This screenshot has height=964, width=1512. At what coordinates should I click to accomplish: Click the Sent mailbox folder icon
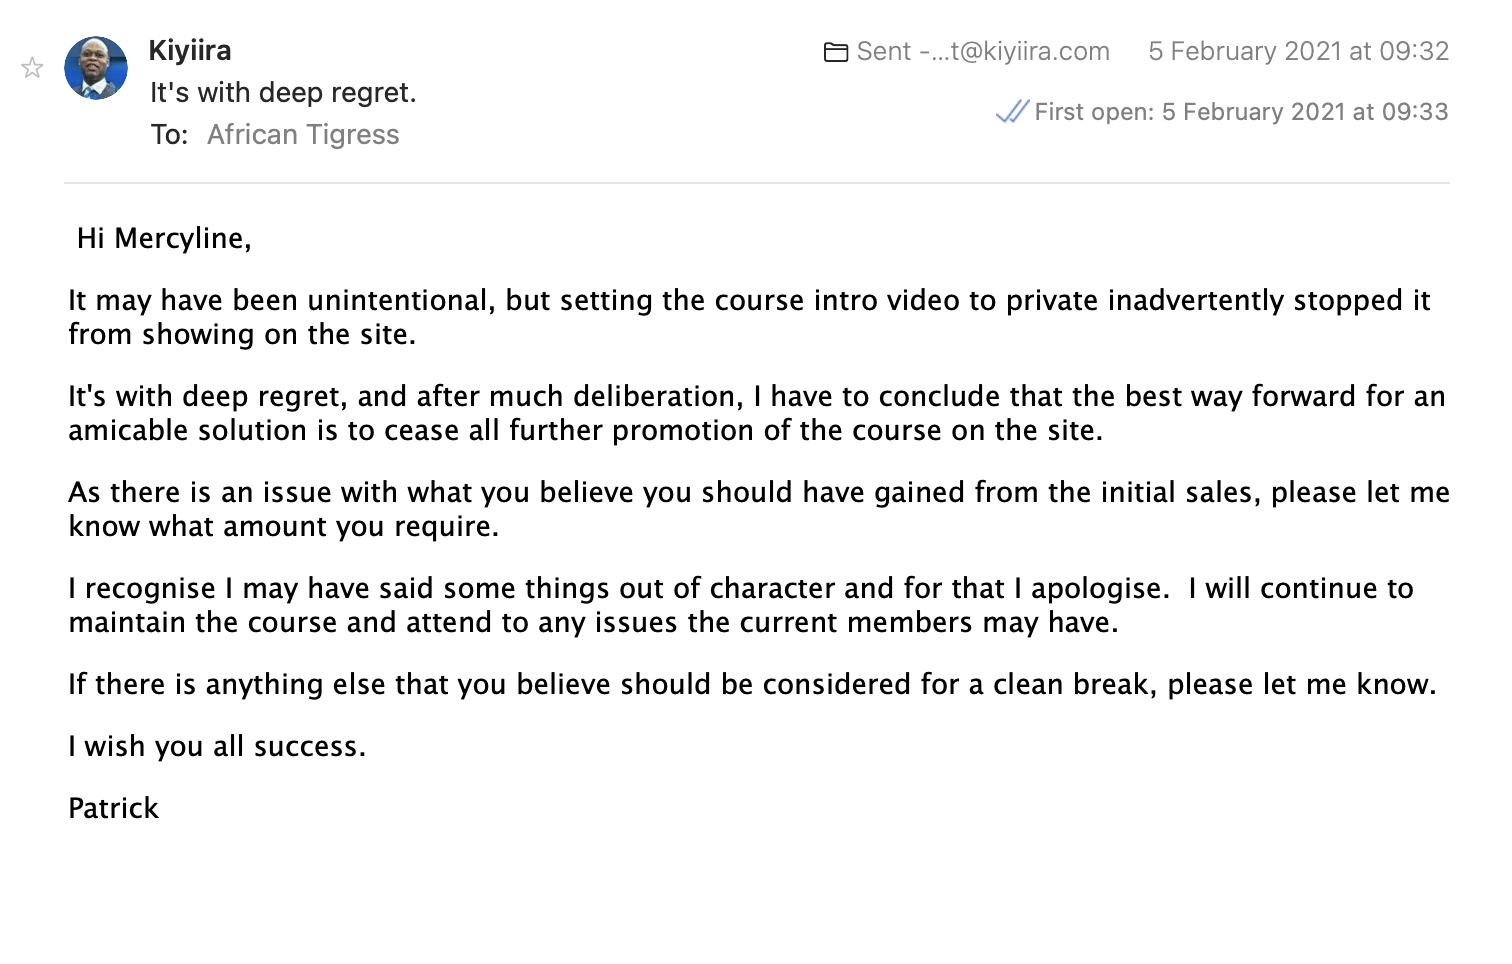point(836,52)
